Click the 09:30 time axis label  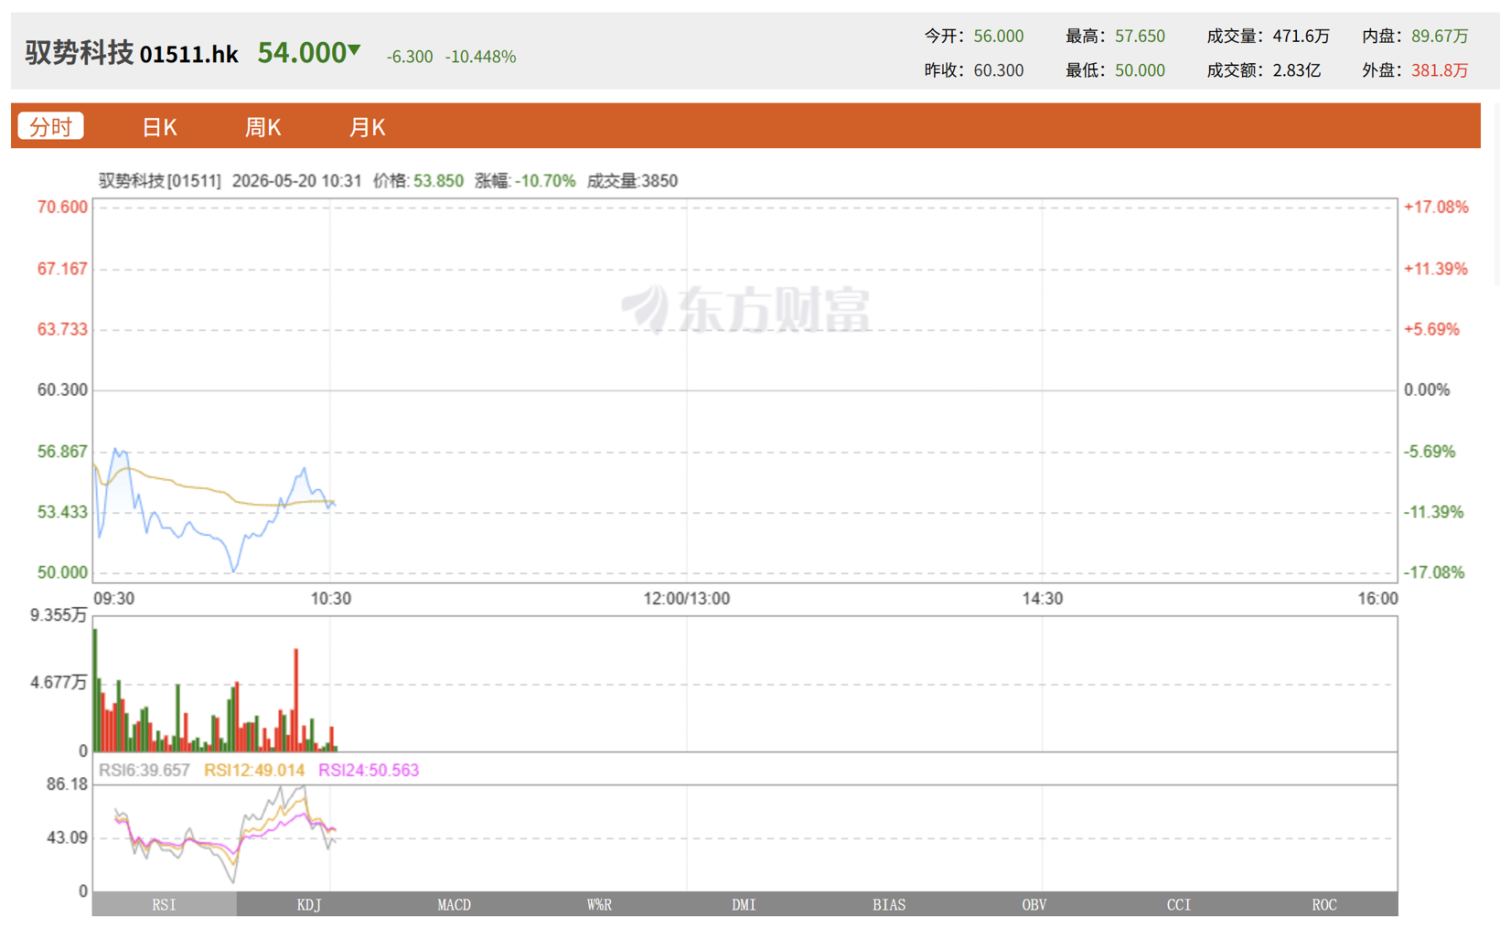tap(114, 599)
